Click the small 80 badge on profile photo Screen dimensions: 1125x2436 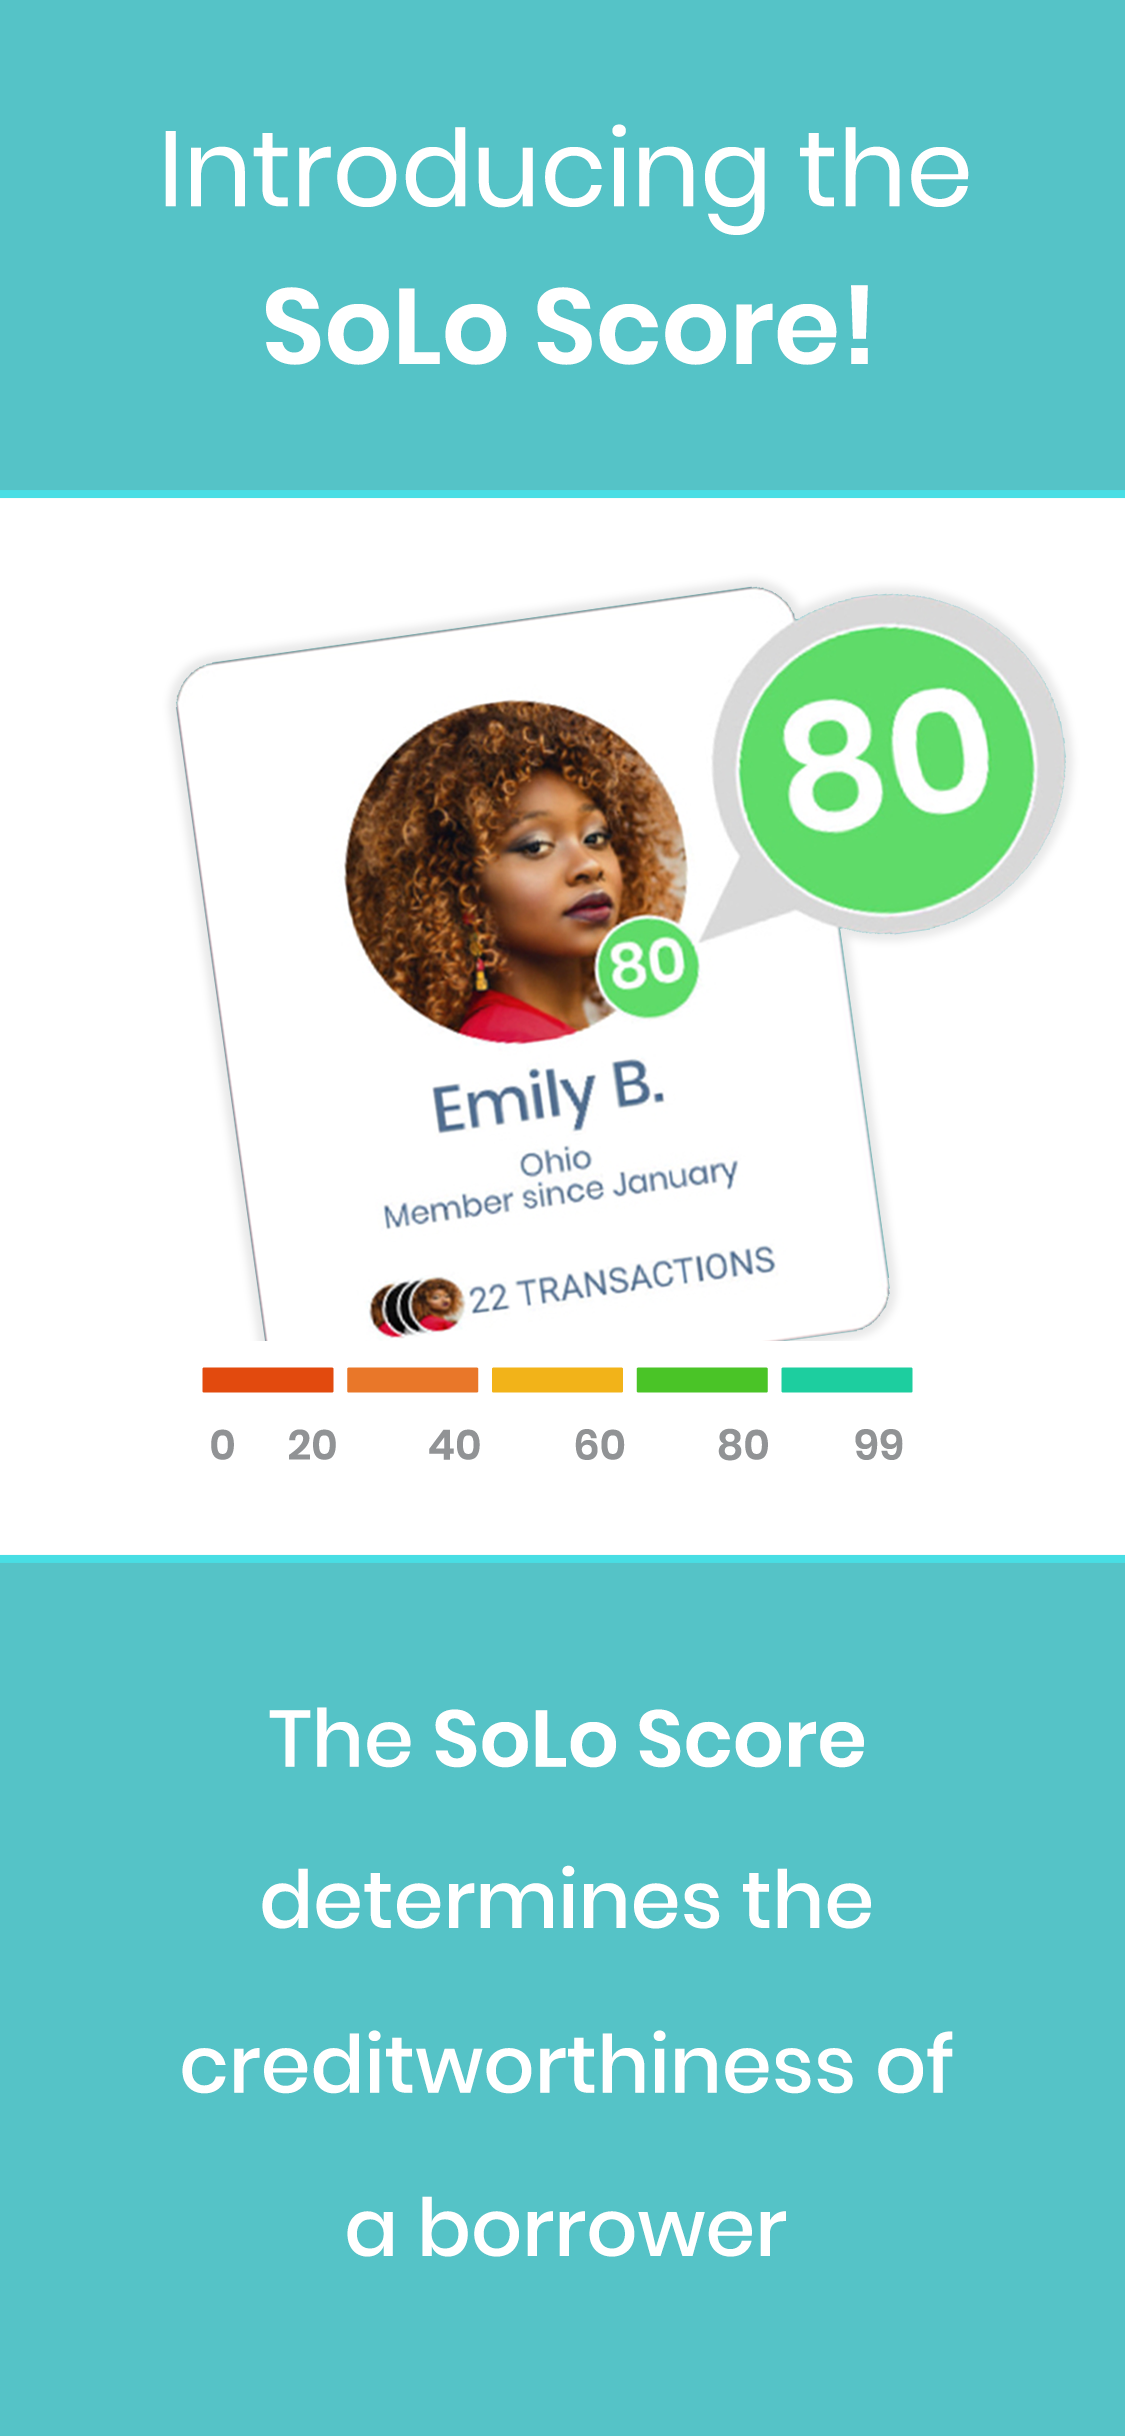click(x=647, y=965)
